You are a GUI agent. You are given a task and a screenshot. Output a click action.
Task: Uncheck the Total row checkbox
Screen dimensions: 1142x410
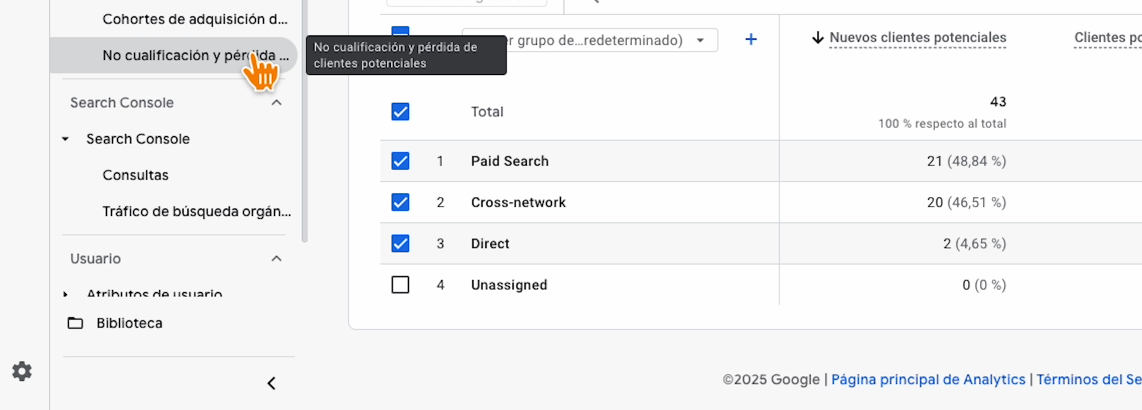pyautogui.click(x=400, y=112)
